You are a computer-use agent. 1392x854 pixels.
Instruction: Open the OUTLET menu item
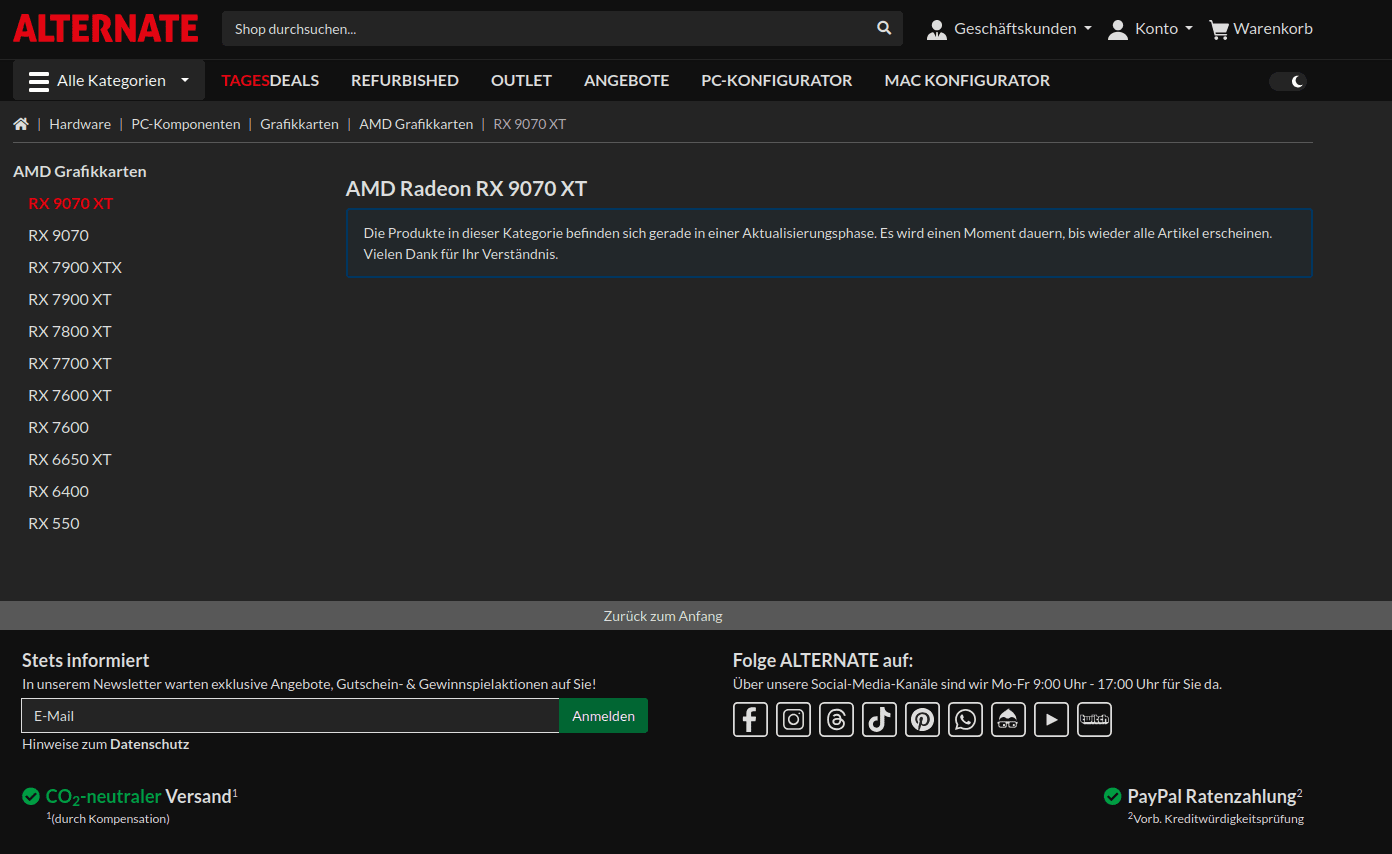pyautogui.click(x=521, y=80)
